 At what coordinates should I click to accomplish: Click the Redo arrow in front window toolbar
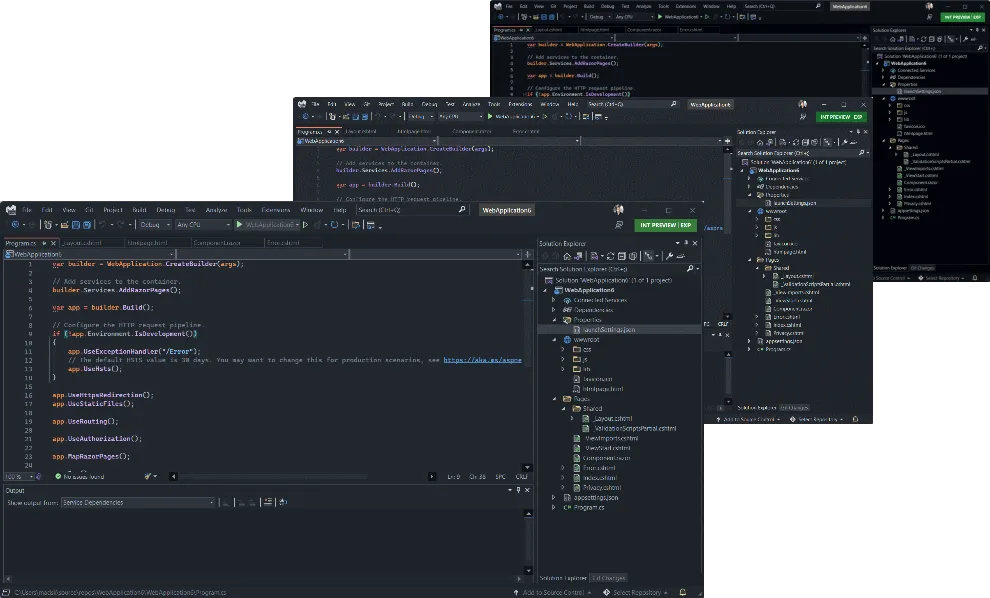pyautogui.click(x=121, y=225)
